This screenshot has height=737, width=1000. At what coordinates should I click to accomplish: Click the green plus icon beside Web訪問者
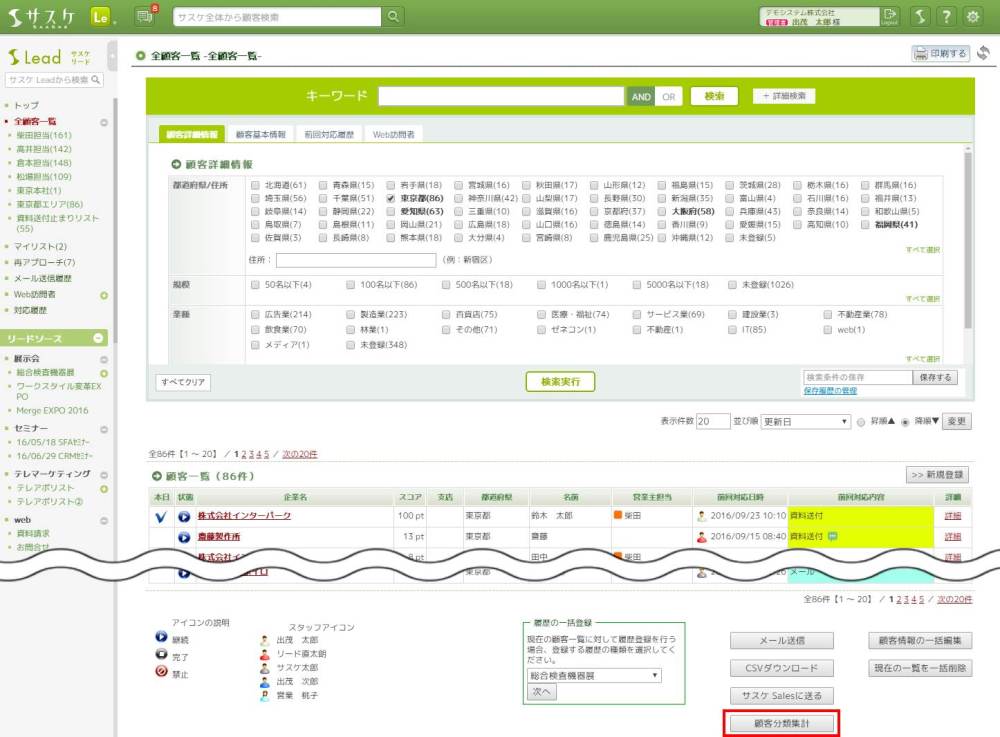(104, 295)
